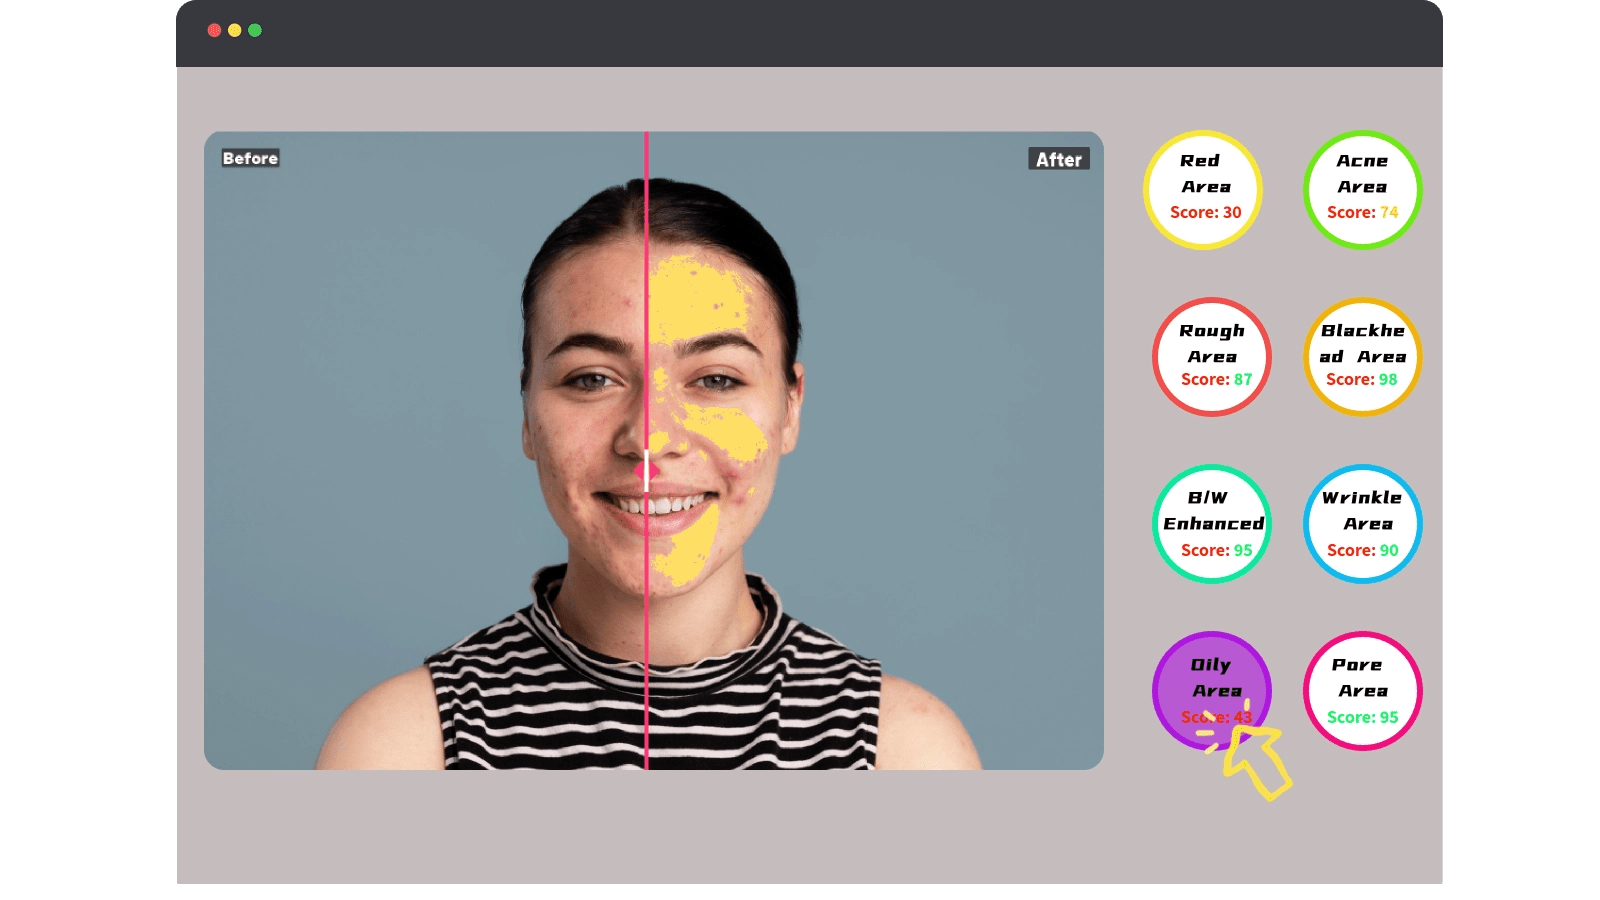Screen dimensions: 1600x900
Task: Select the Red Area analysis mode
Action: click(x=1203, y=188)
